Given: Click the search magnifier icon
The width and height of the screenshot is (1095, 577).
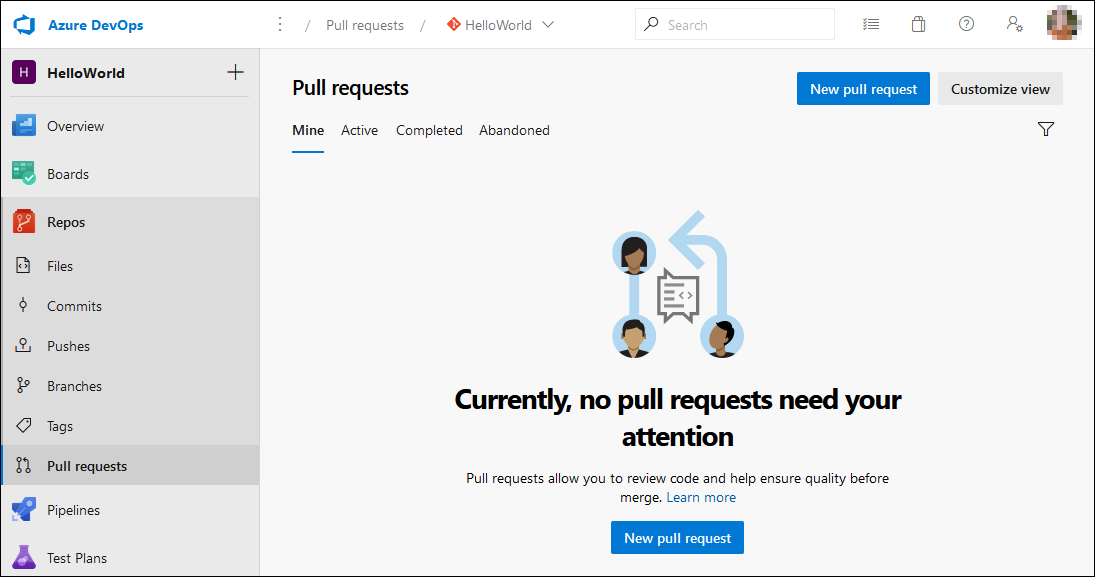Looking at the screenshot, I should click(x=651, y=24).
